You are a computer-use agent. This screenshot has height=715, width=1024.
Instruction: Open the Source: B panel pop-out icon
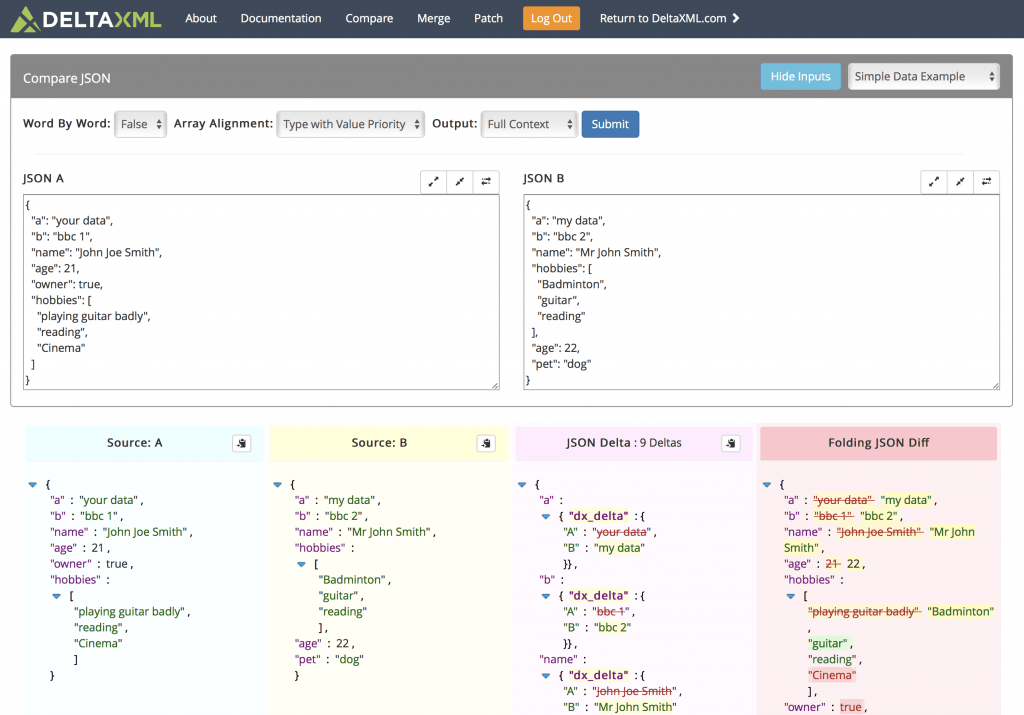coord(486,443)
